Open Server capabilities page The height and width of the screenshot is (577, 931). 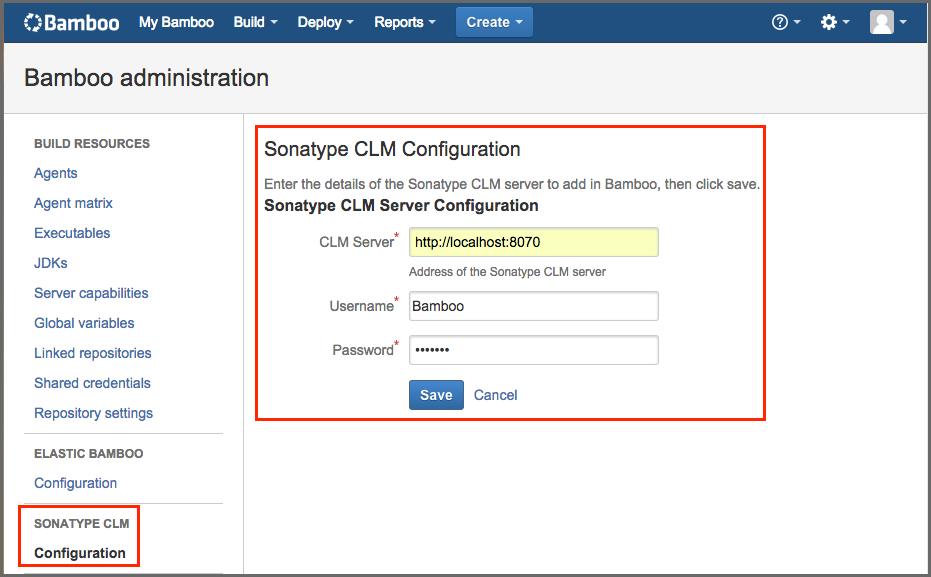[91, 293]
